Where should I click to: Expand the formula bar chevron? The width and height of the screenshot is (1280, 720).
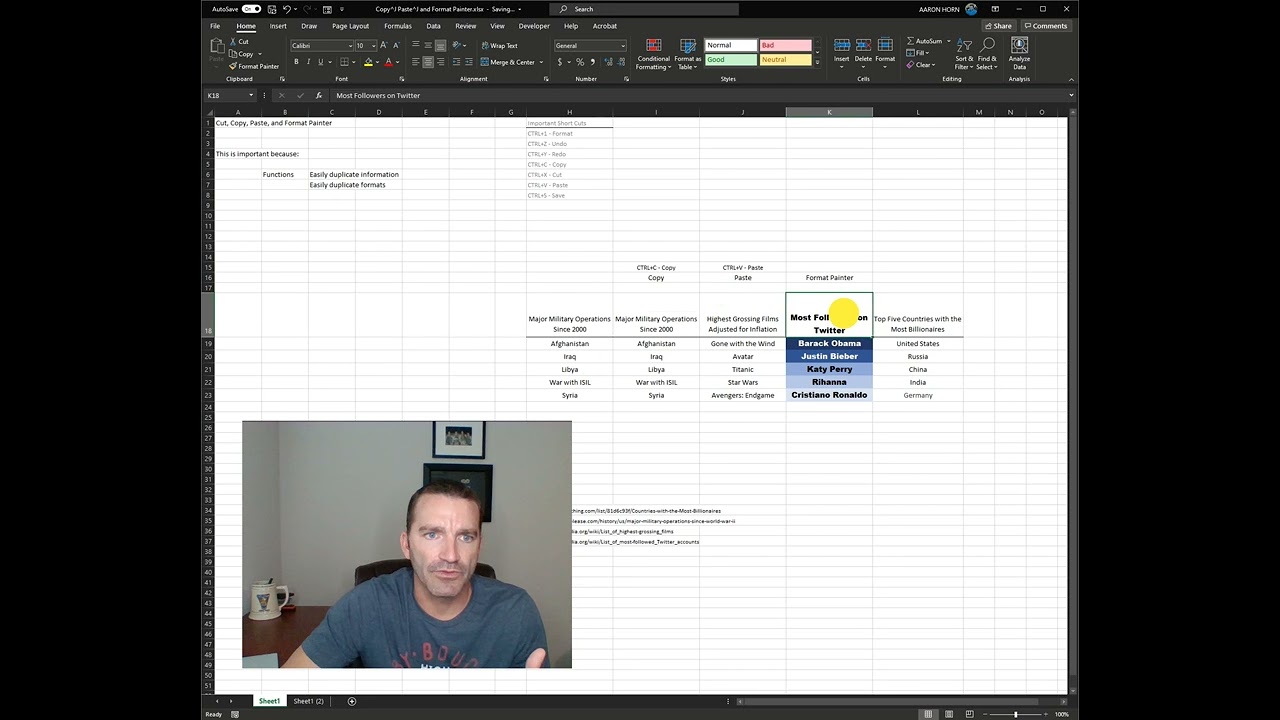click(x=1071, y=95)
